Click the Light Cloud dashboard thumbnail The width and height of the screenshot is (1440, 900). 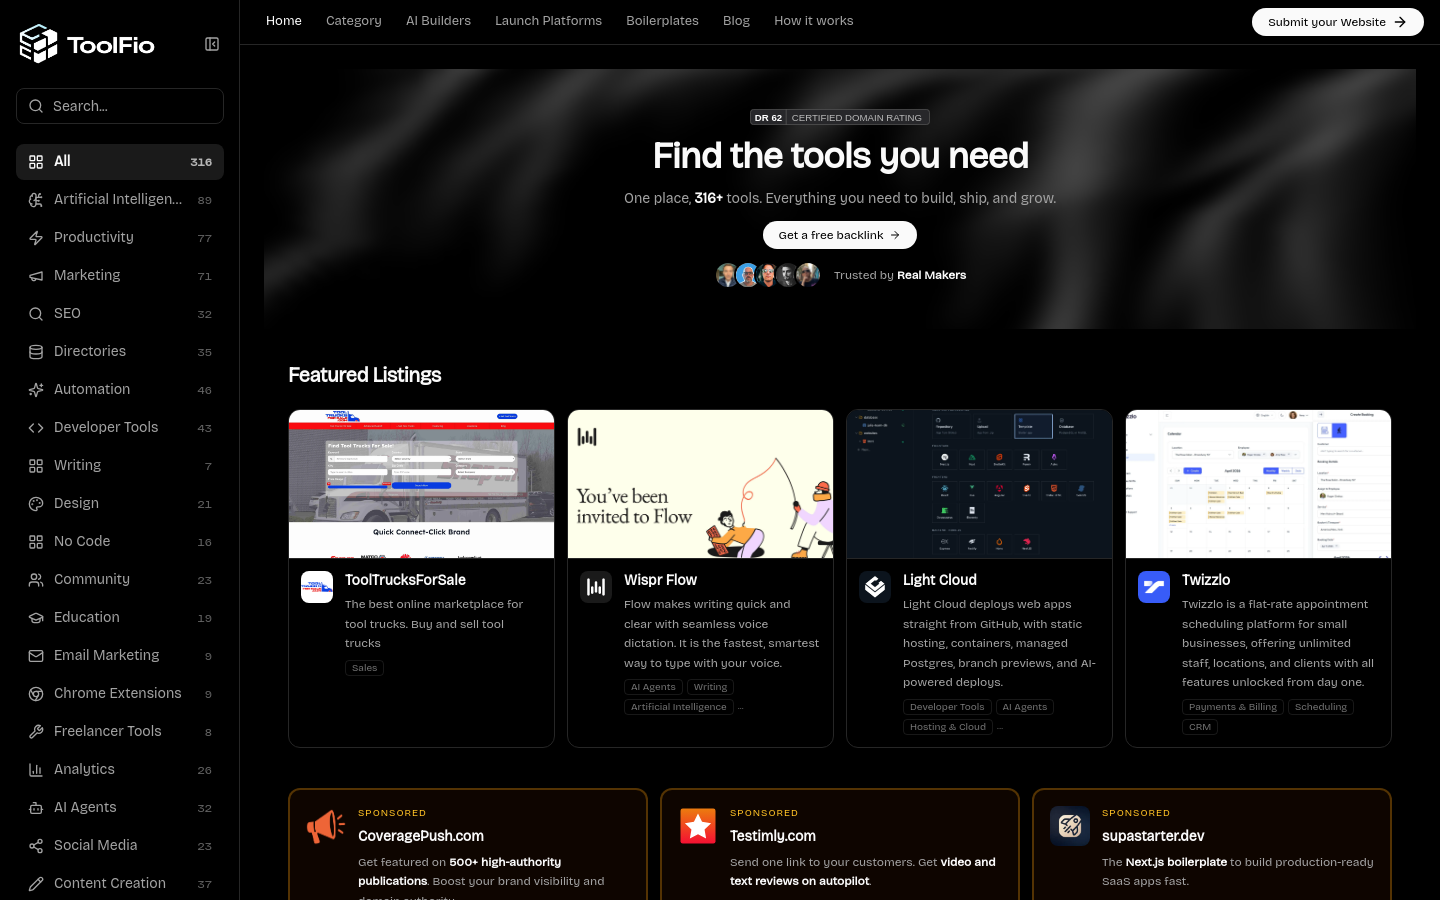point(979,484)
